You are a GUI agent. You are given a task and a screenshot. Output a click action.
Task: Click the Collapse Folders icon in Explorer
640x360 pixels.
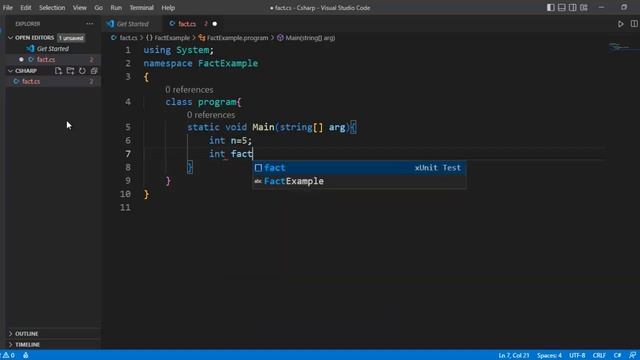94,71
